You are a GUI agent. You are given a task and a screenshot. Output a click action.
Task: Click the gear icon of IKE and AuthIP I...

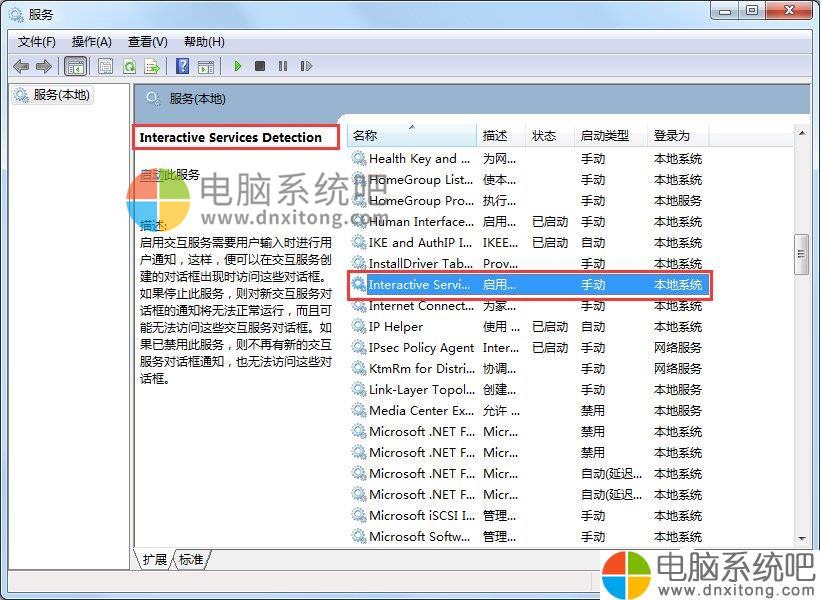pos(359,242)
